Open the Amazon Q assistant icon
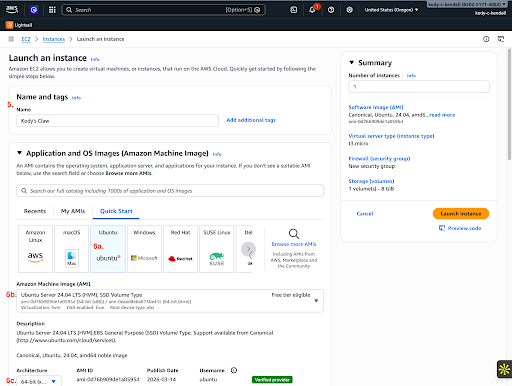 [x=33, y=10]
